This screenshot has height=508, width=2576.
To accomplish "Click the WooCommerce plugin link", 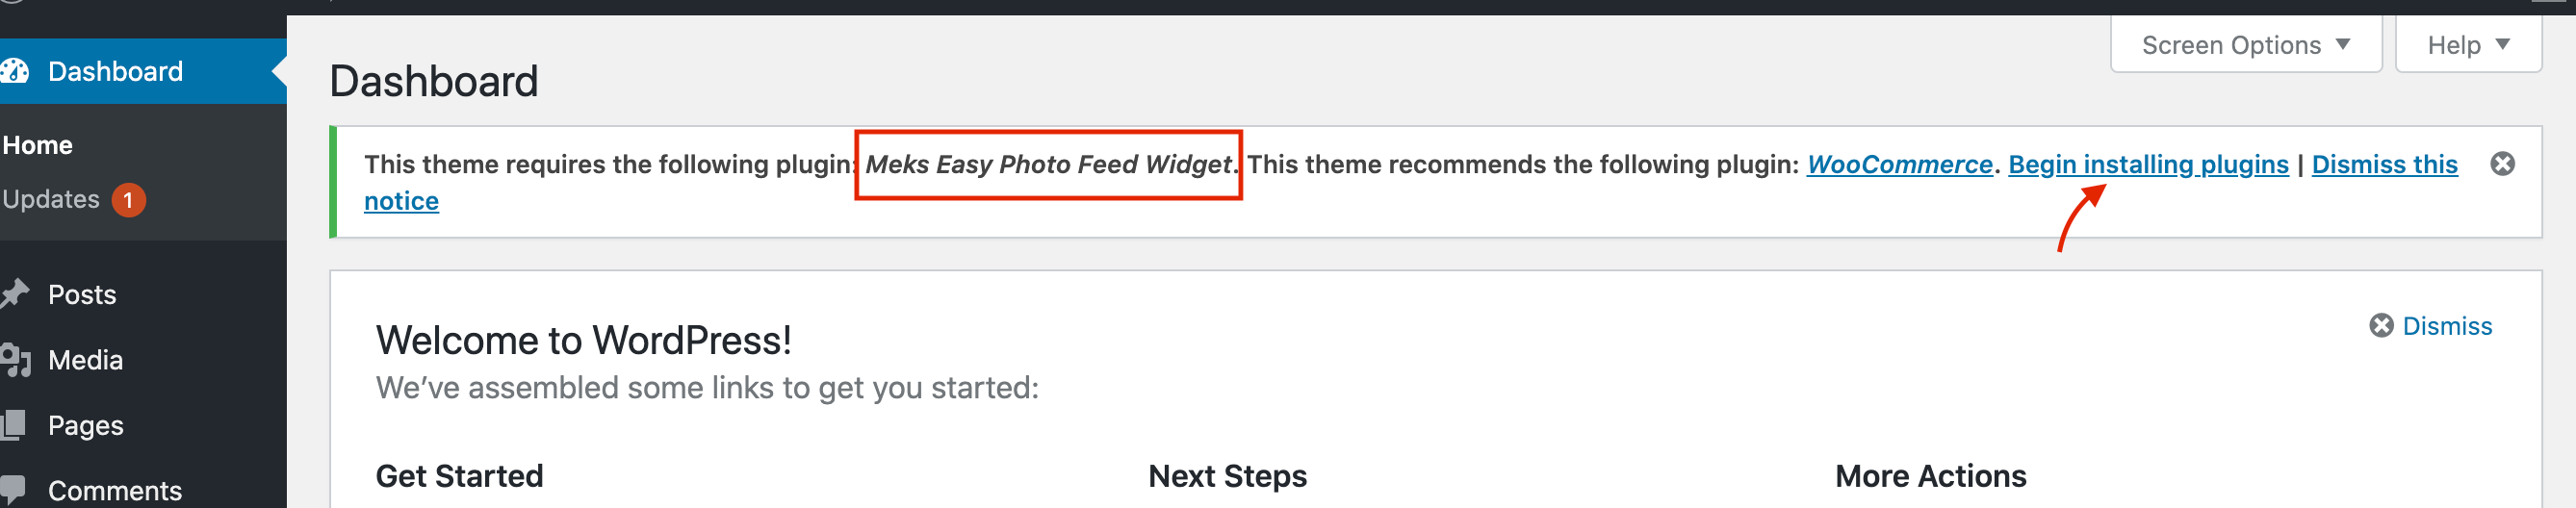I will click(x=1899, y=164).
